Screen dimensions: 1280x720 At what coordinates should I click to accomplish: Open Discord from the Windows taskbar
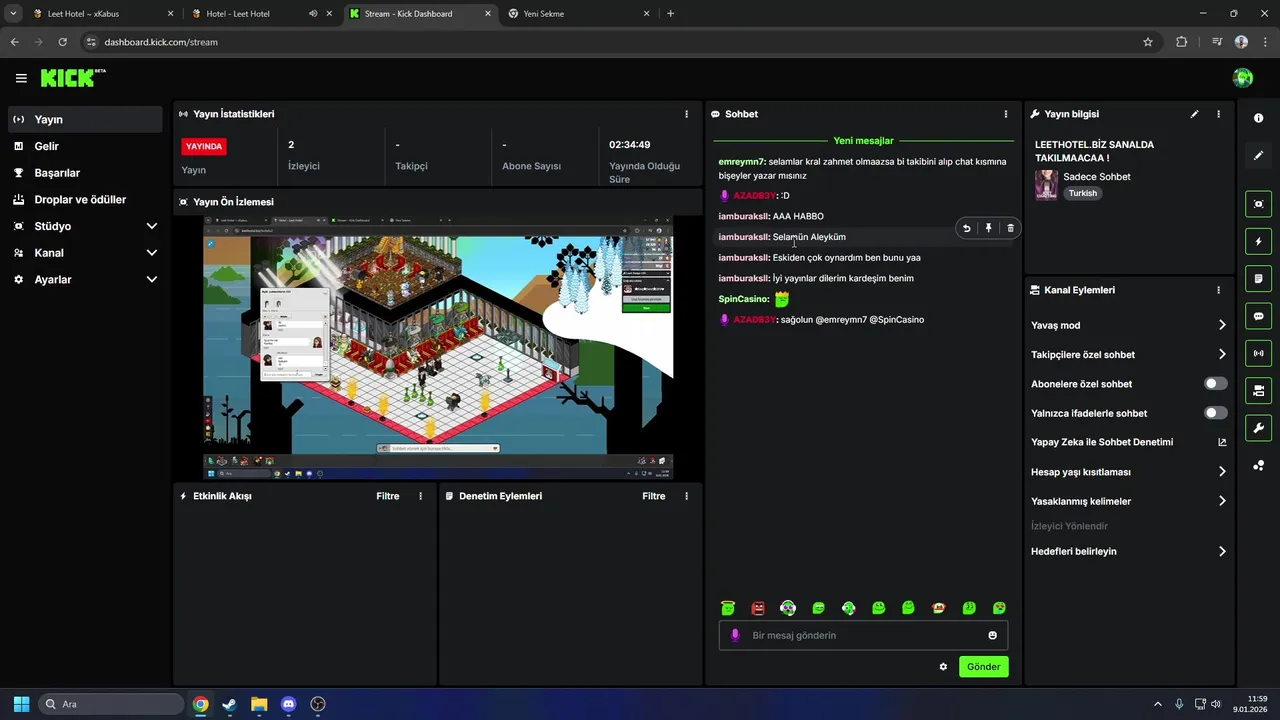point(289,704)
